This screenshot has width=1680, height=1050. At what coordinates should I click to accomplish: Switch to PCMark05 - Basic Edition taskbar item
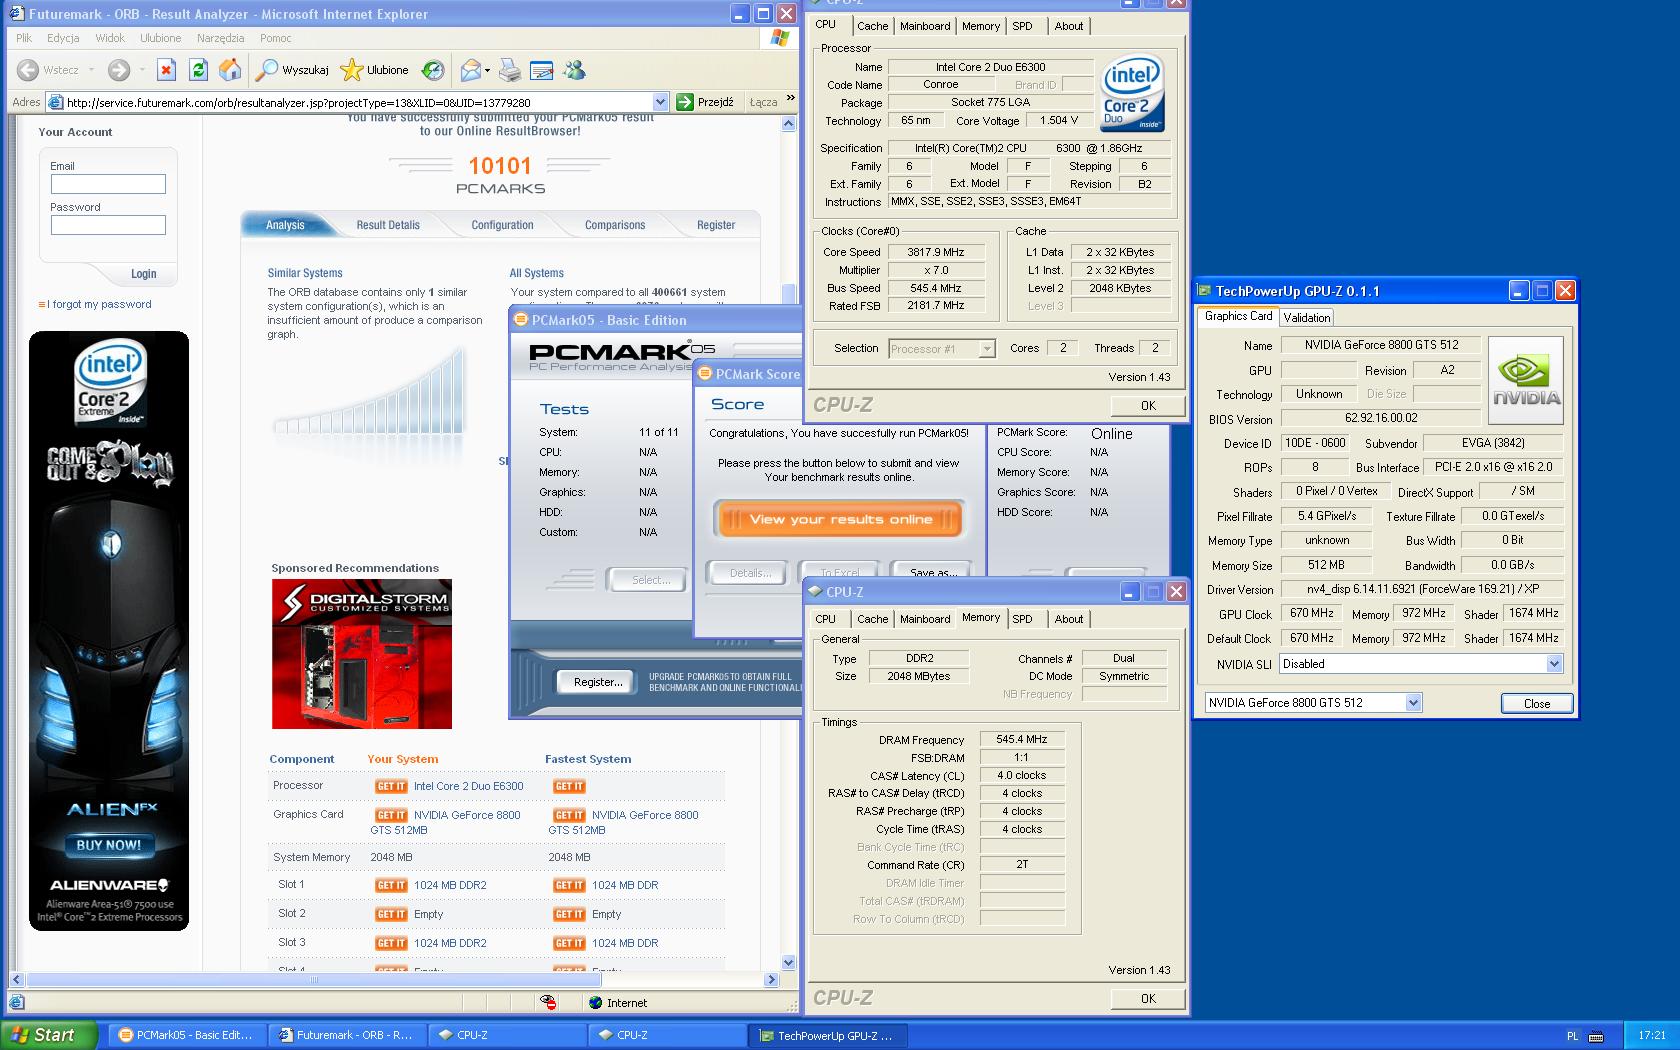click(186, 1035)
